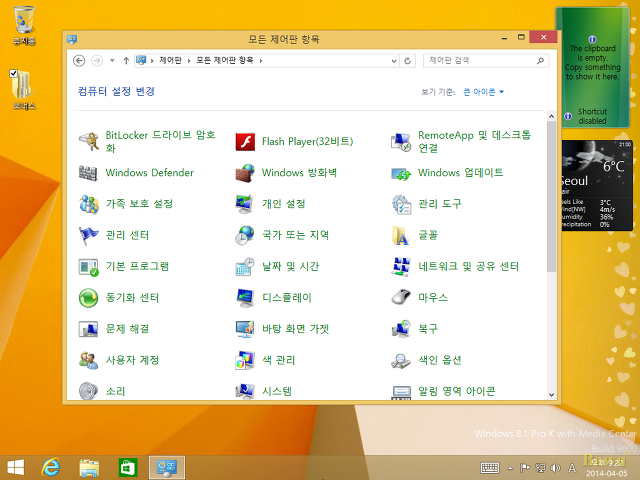Open the 개인 설정 icon
Screen dimensions: 640x480
pos(245,204)
